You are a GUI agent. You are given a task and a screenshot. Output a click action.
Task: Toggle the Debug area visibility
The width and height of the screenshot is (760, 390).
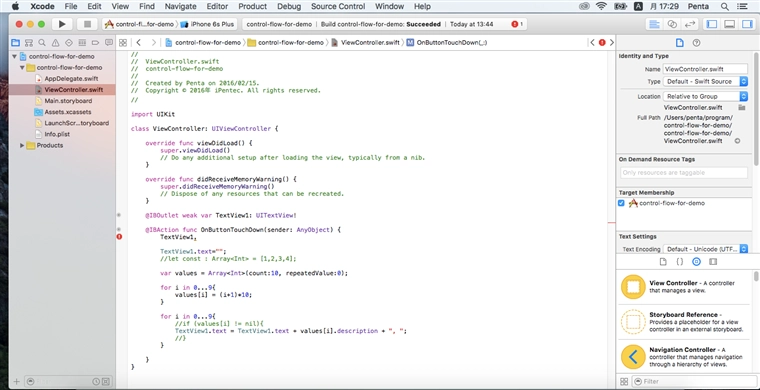[729, 24]
